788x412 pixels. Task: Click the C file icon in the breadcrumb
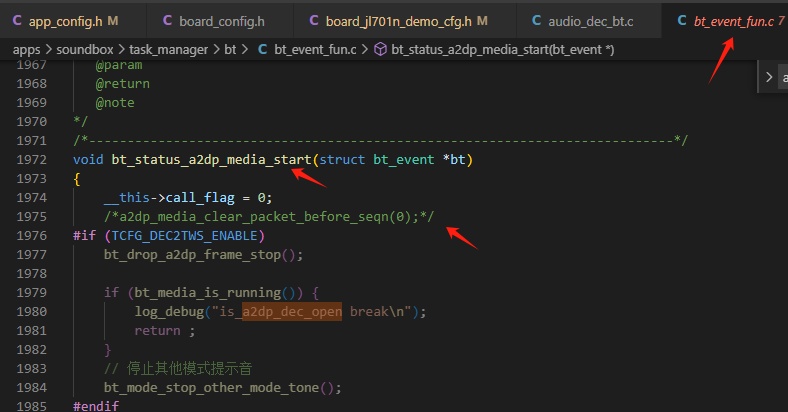(x=262, y=49)
